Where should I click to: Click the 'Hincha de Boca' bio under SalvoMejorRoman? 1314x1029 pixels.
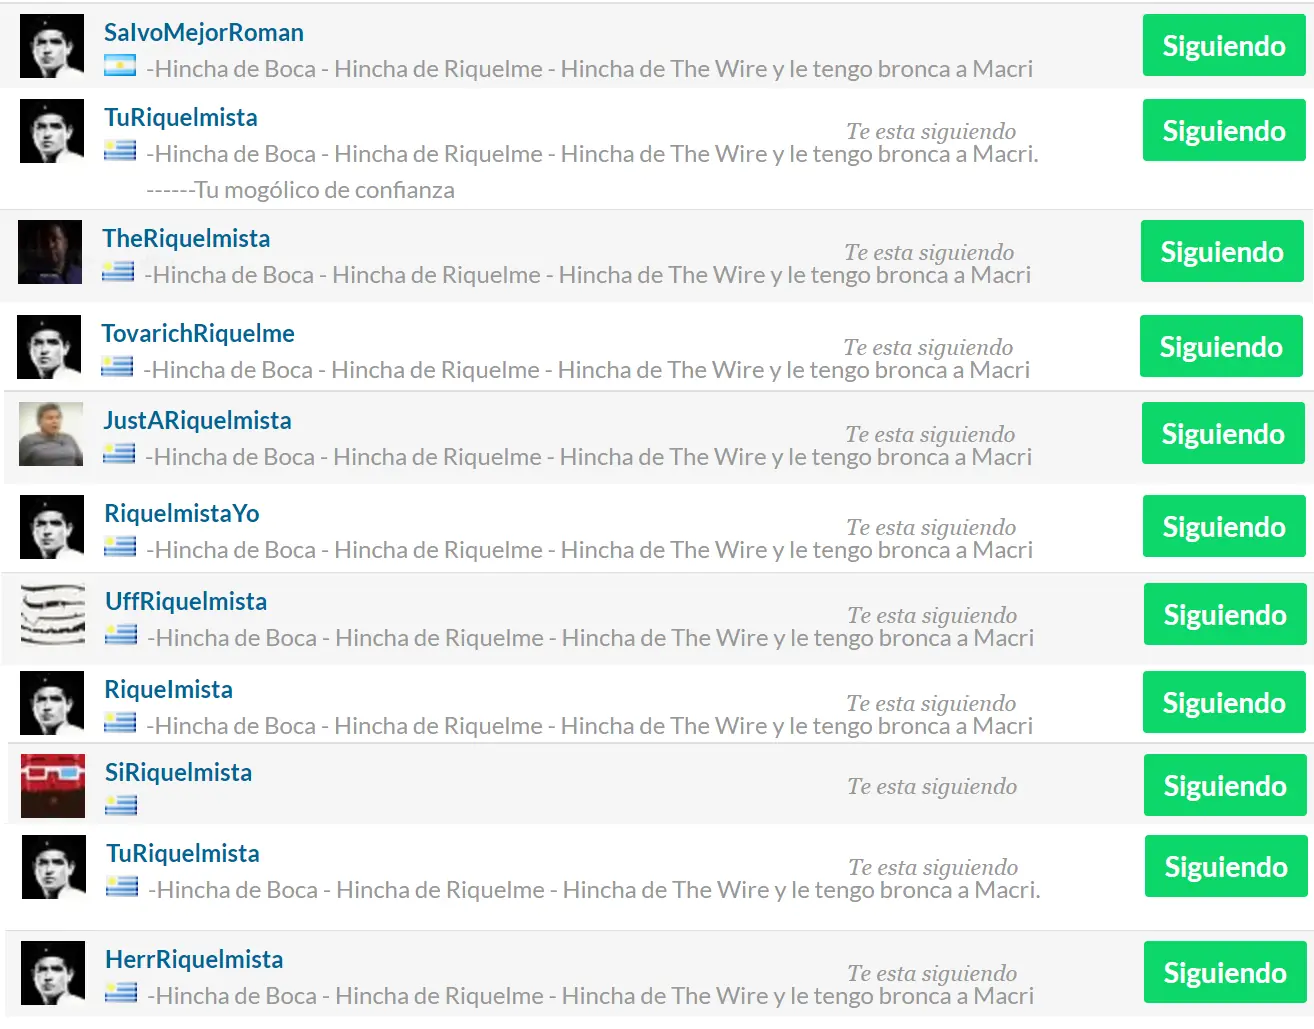pos(590,69)
